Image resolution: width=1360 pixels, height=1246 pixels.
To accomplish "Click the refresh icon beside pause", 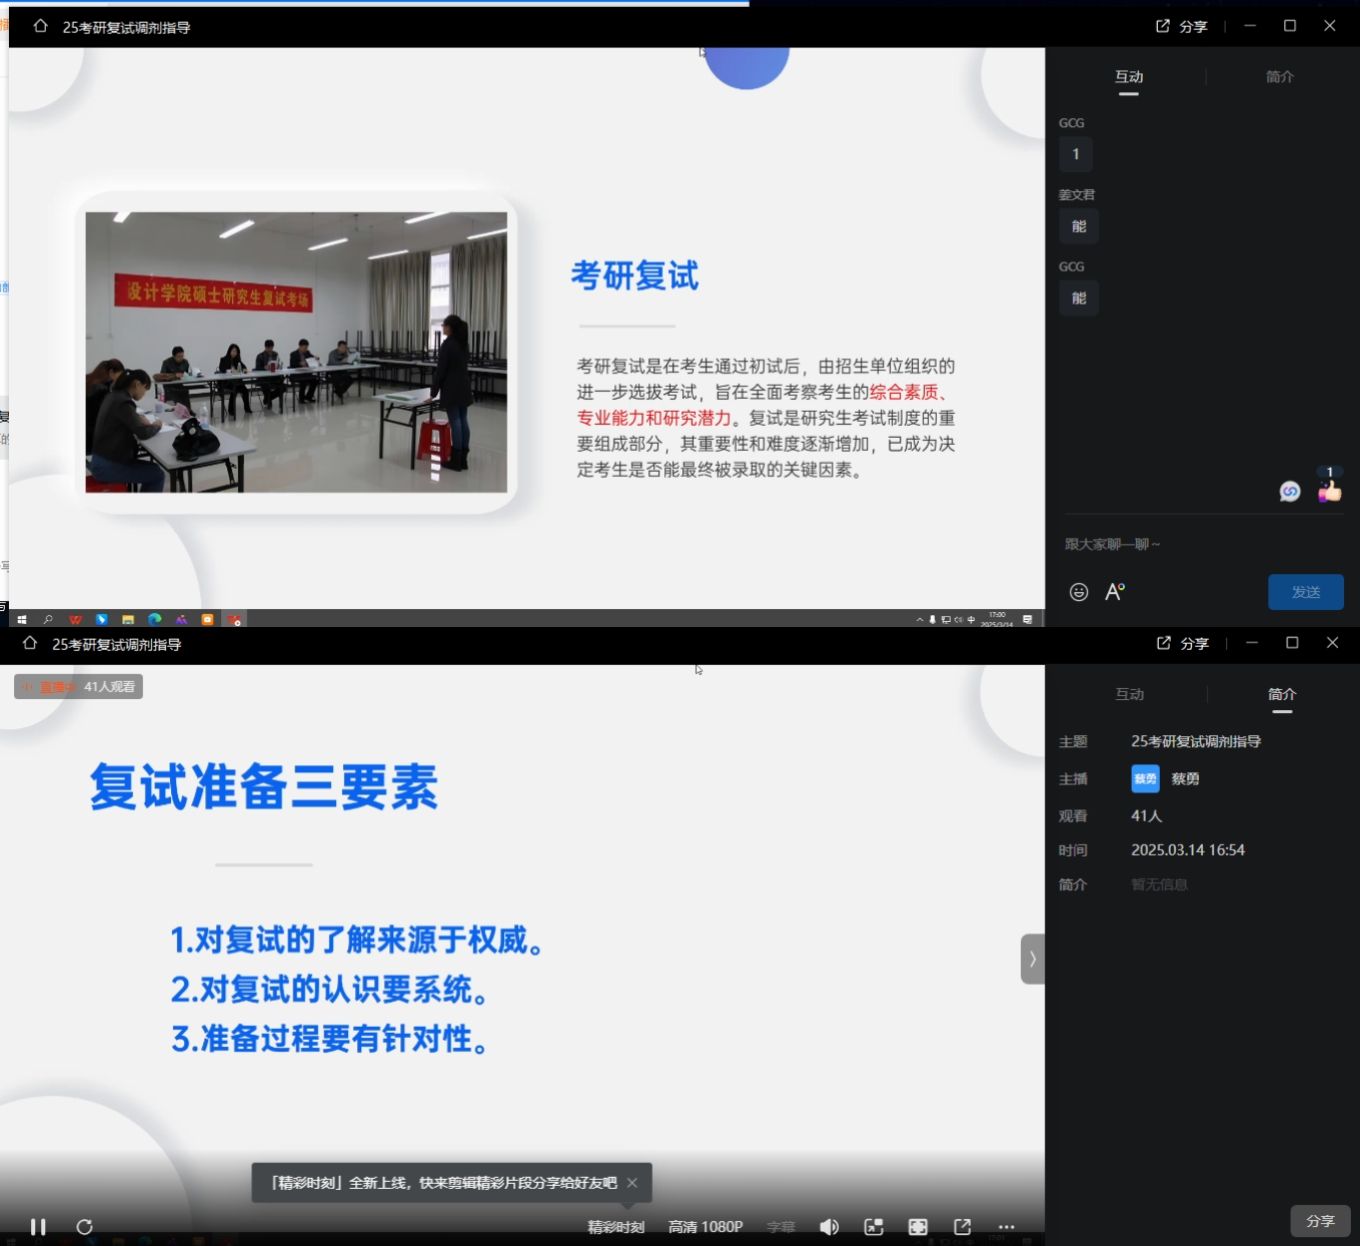I will tap(85, 1227).
